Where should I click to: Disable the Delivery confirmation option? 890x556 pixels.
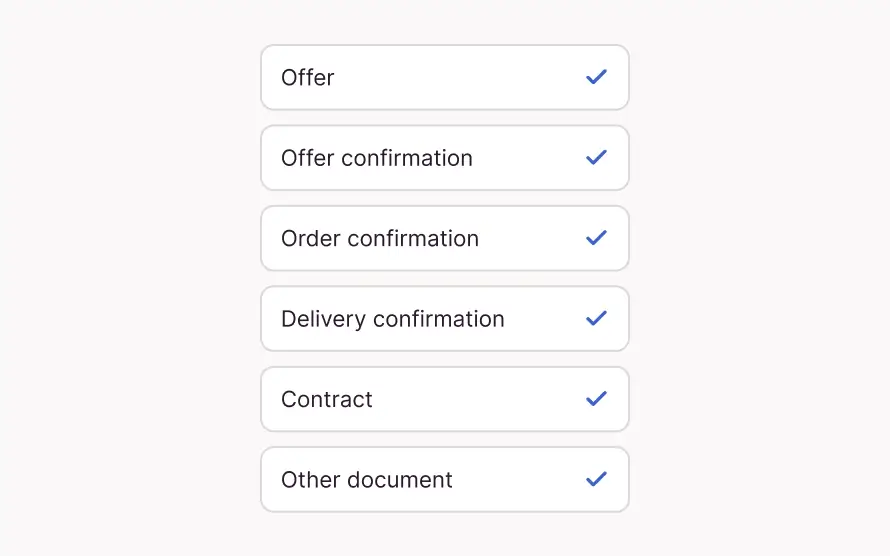tap(444, 319)
